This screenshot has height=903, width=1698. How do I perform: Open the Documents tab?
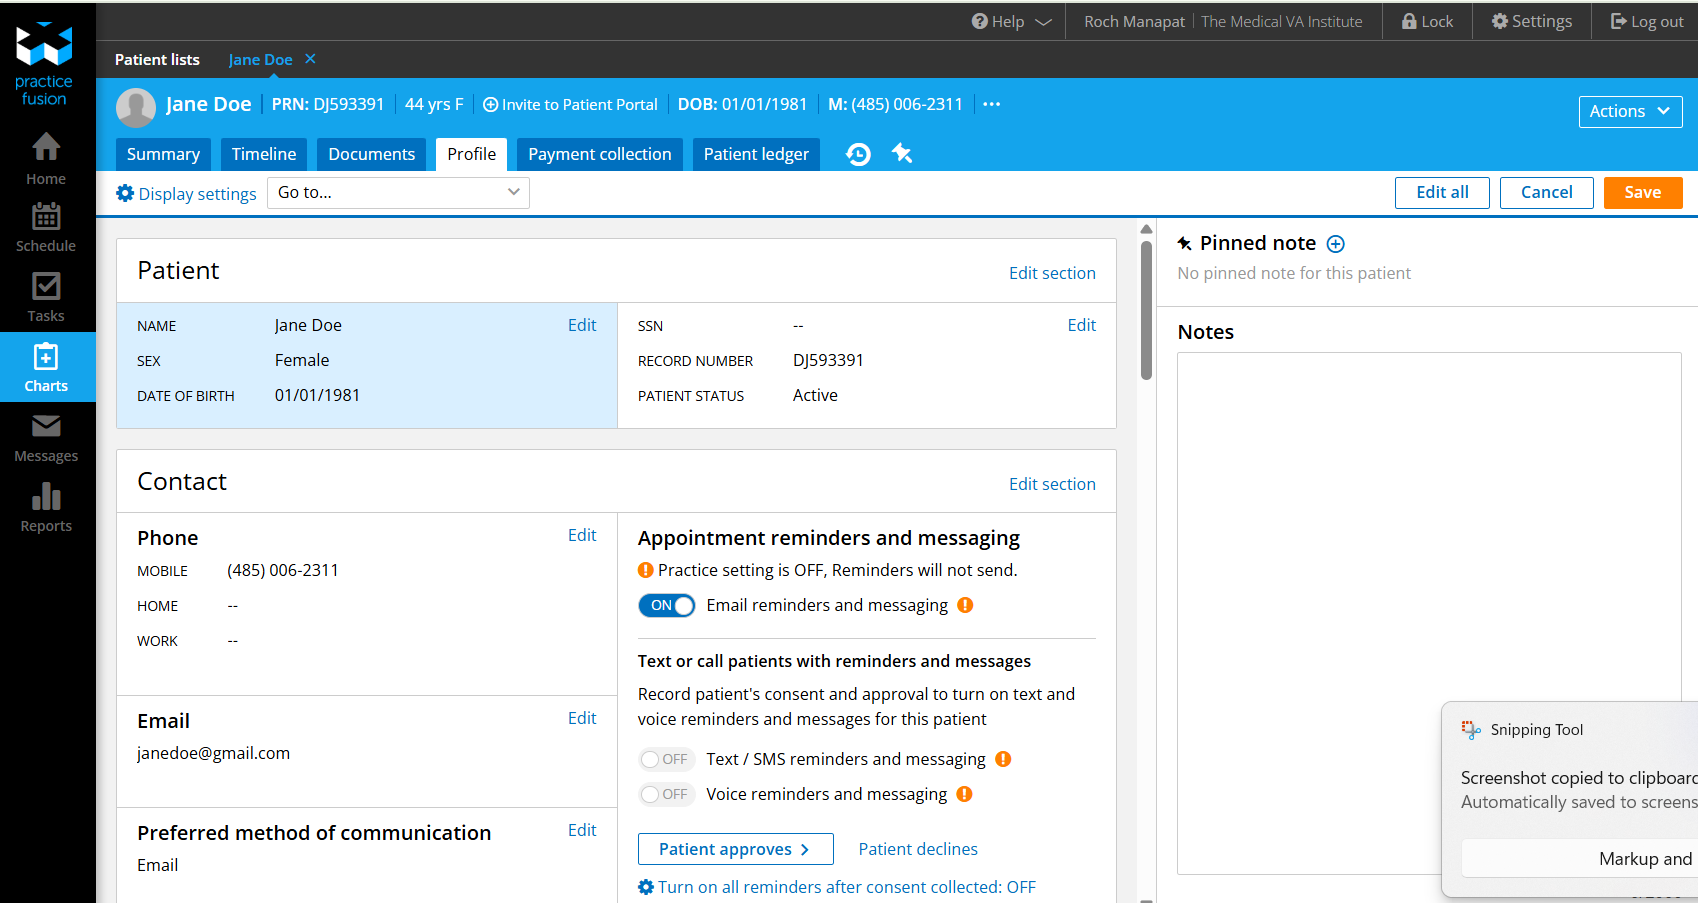click(x=372, y=154)
